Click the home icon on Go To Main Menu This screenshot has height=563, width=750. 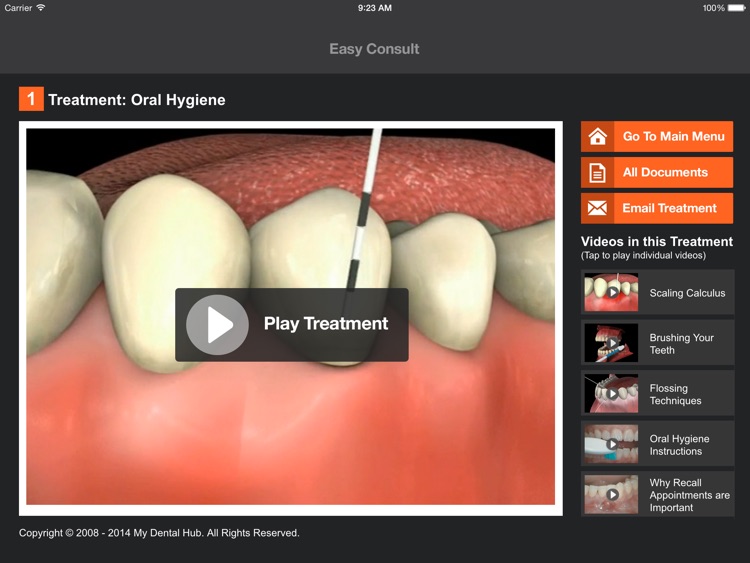[598, 137]
